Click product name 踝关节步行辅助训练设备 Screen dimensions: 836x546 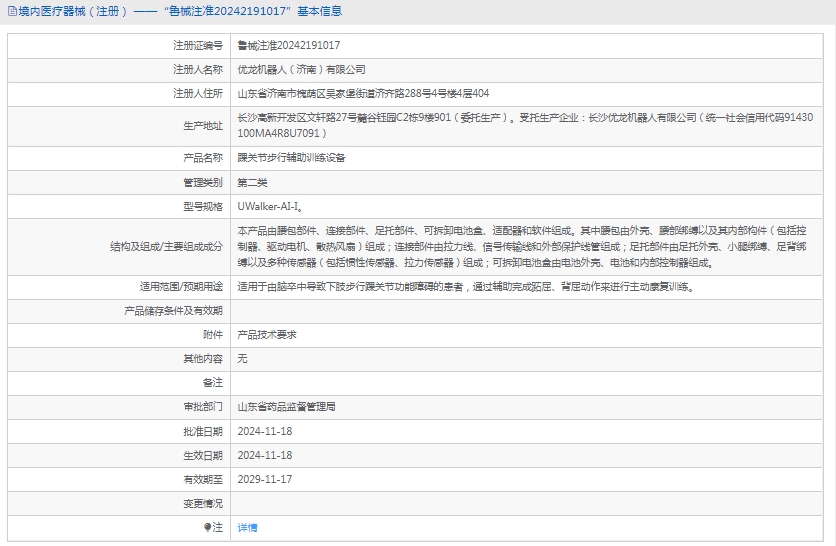(x=291, y=158)
